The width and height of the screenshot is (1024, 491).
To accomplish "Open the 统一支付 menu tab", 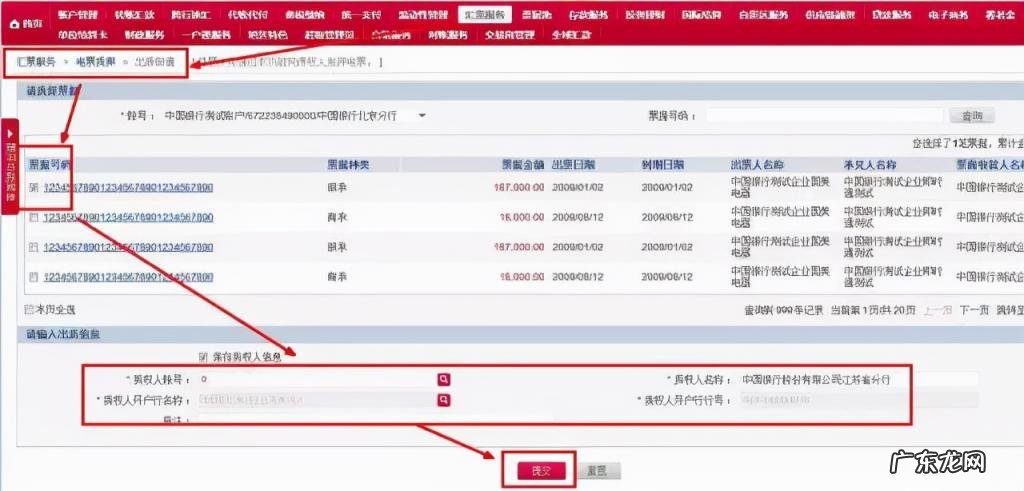I will (361, 15).
